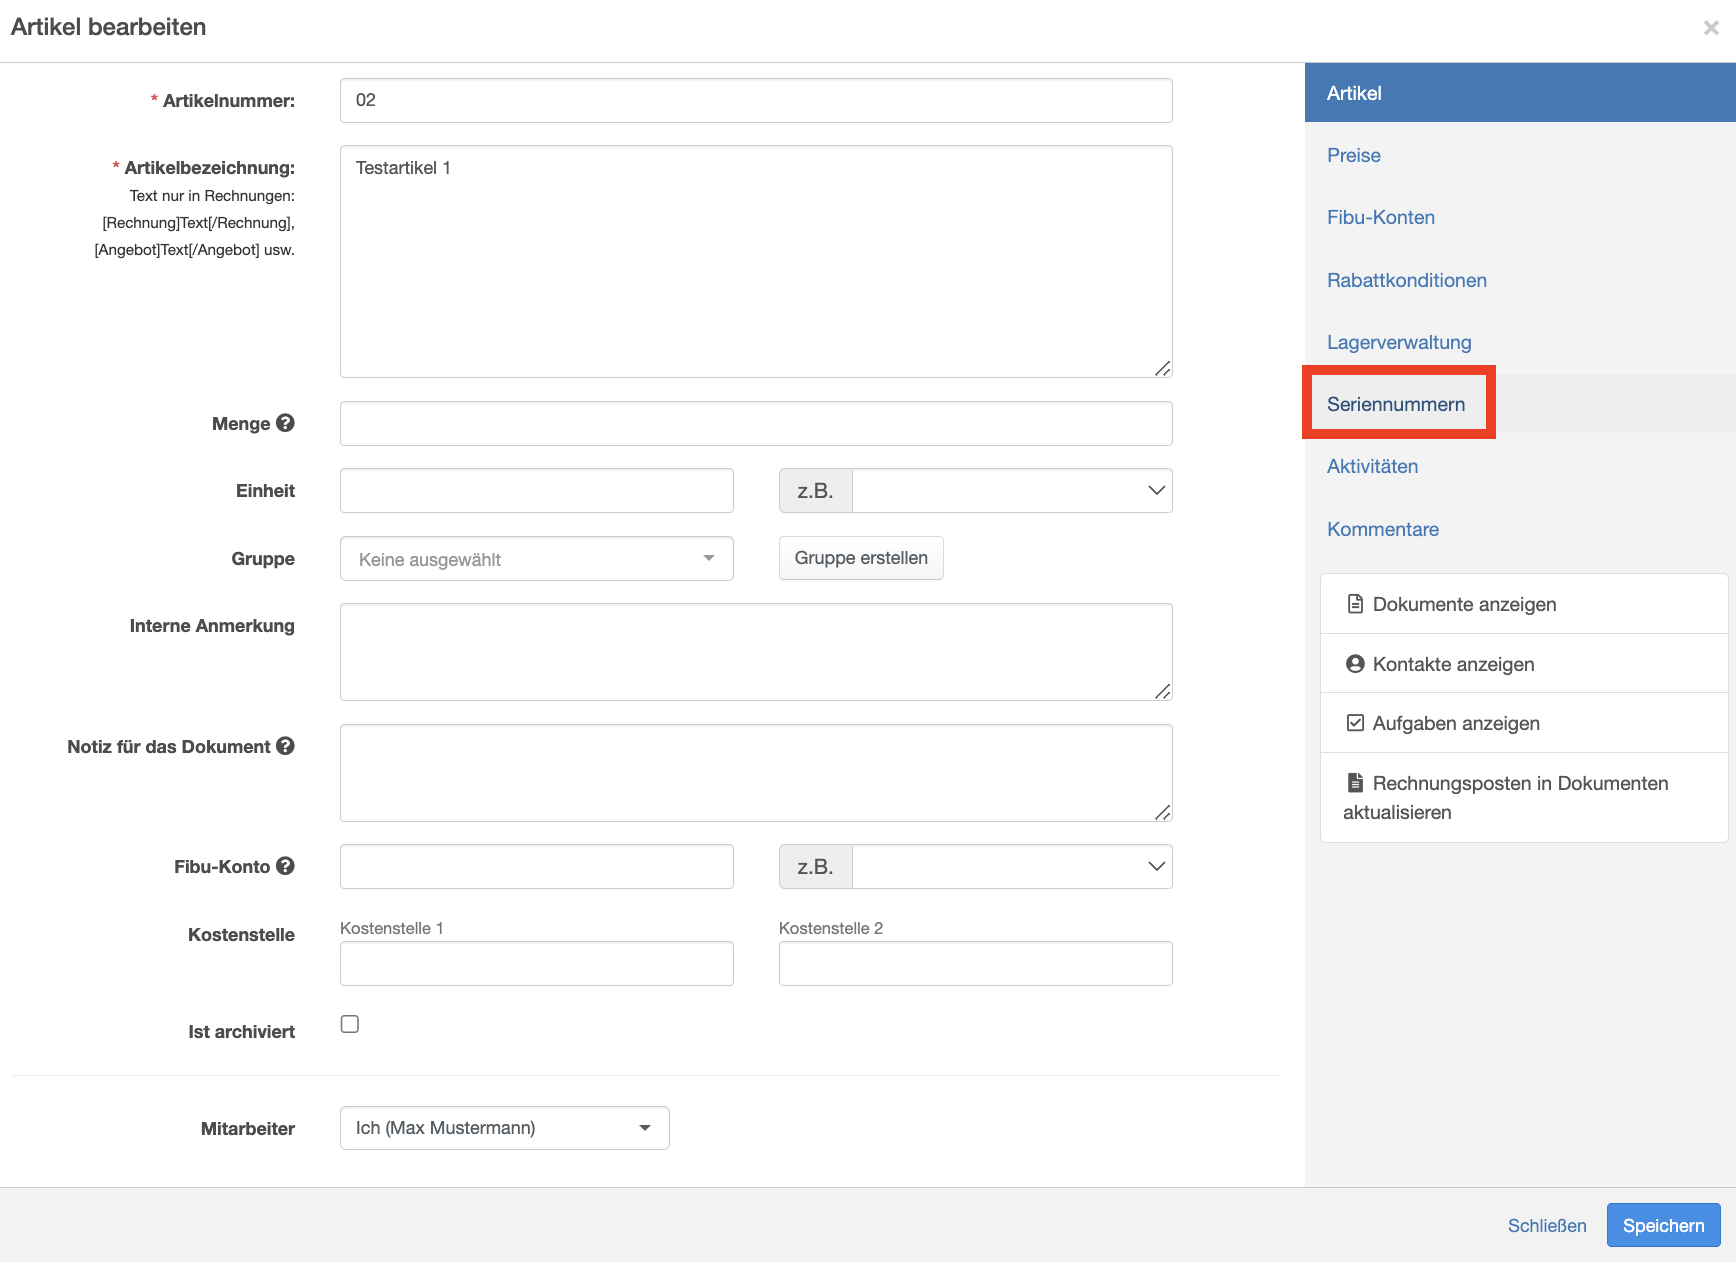Click the Aufgaben anzeigen entry
Screen dimensions: 1736x1262
tap(1524, 723)
